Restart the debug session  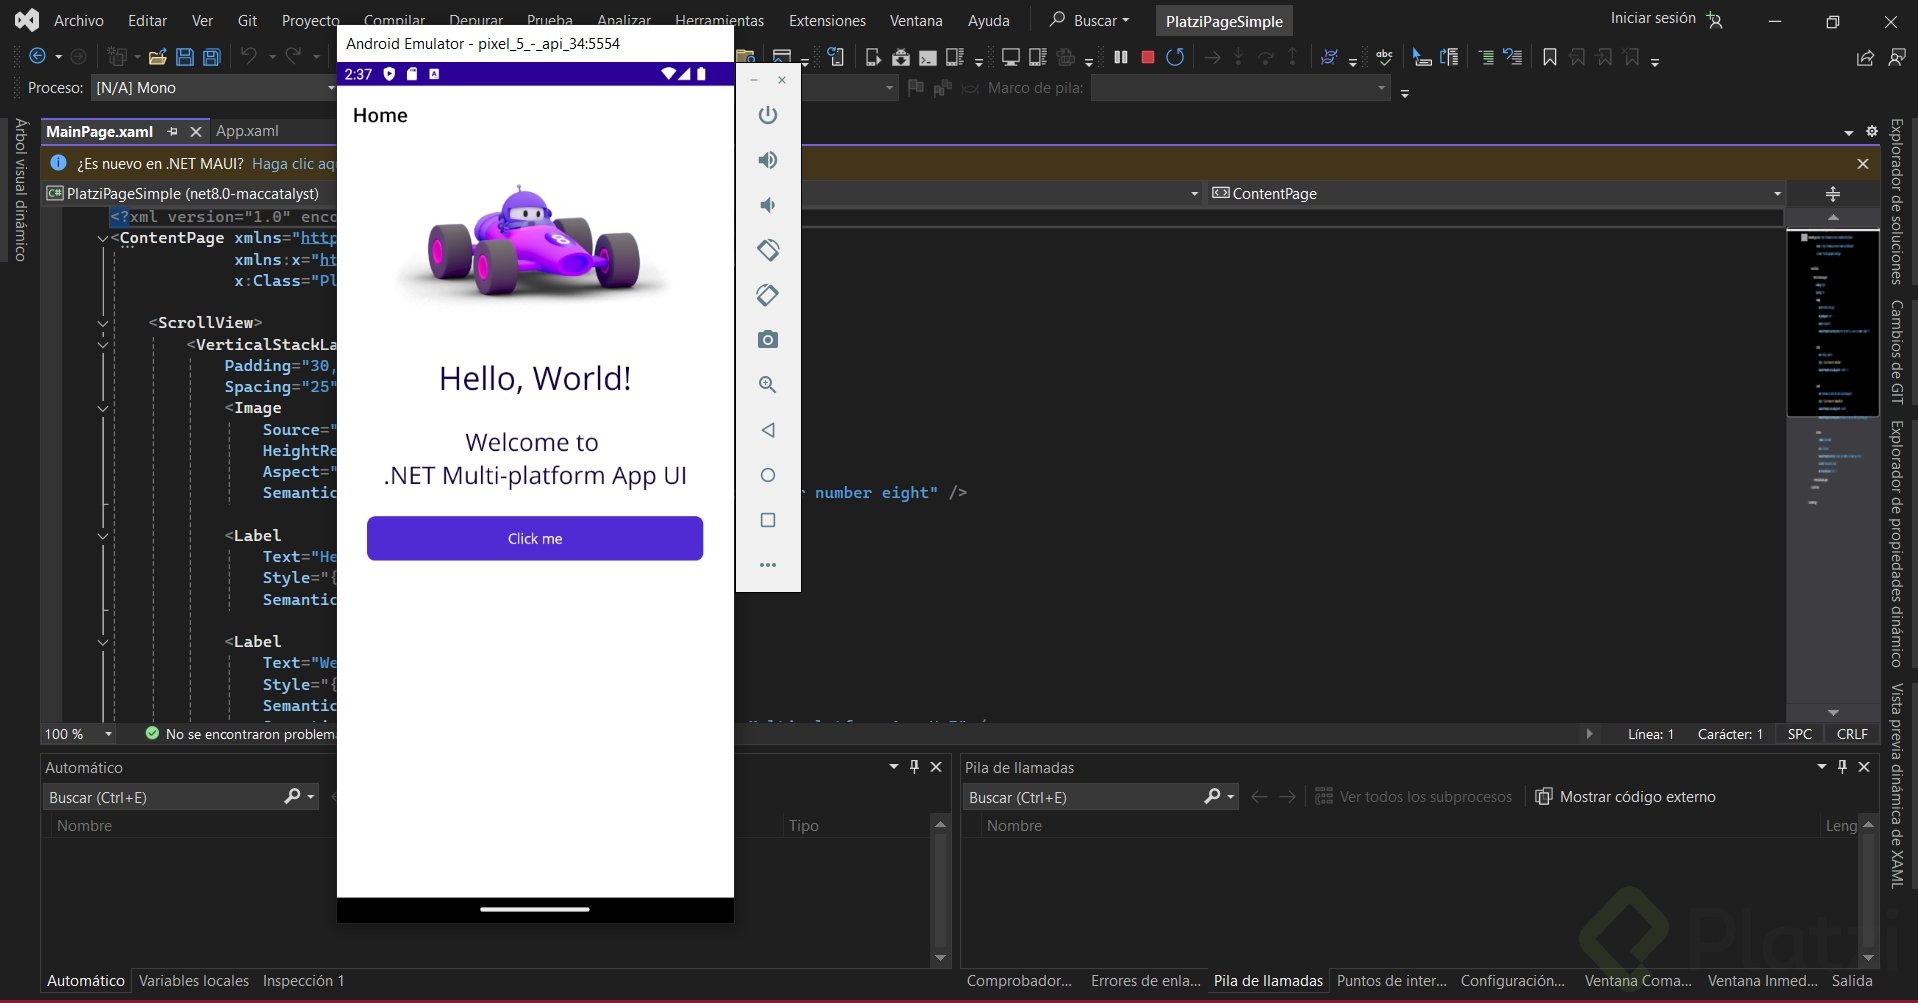click(1175, 58)
